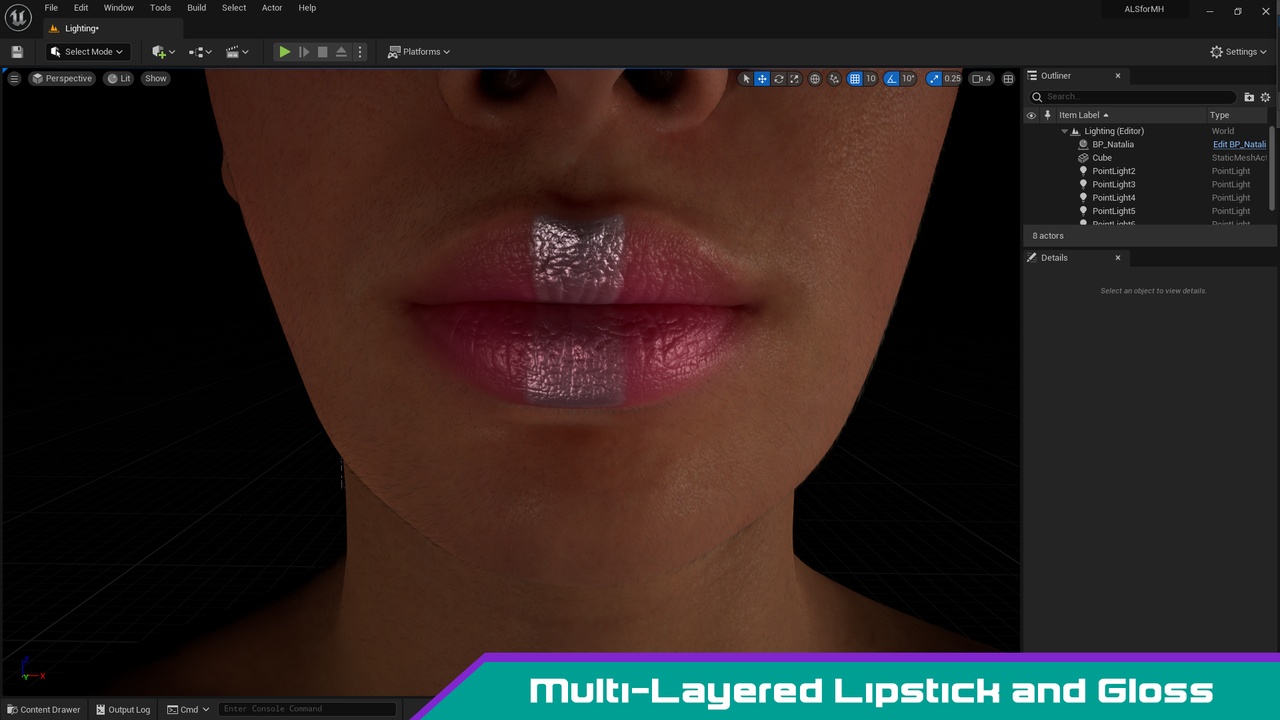
Task: Select the scale transform tool
Action: click(794, 79)
